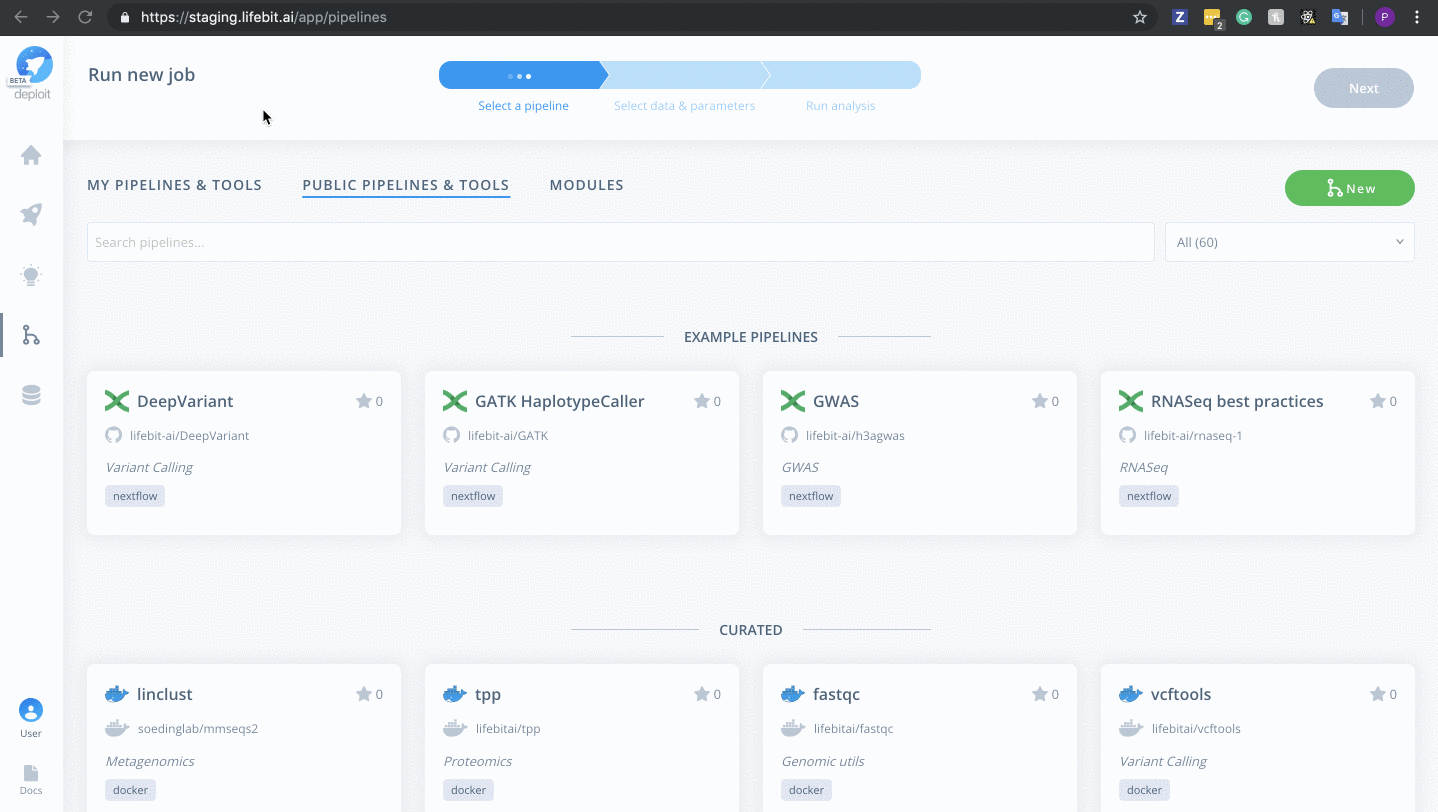This screenshot has width=1438, height=812.
Task: Switch to My Pipelines & Tools tab
Action: (175, 185)
